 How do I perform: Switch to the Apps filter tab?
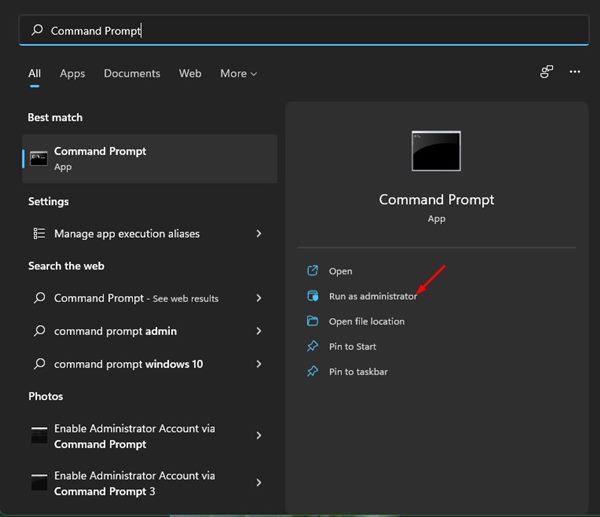click(72, 73)
